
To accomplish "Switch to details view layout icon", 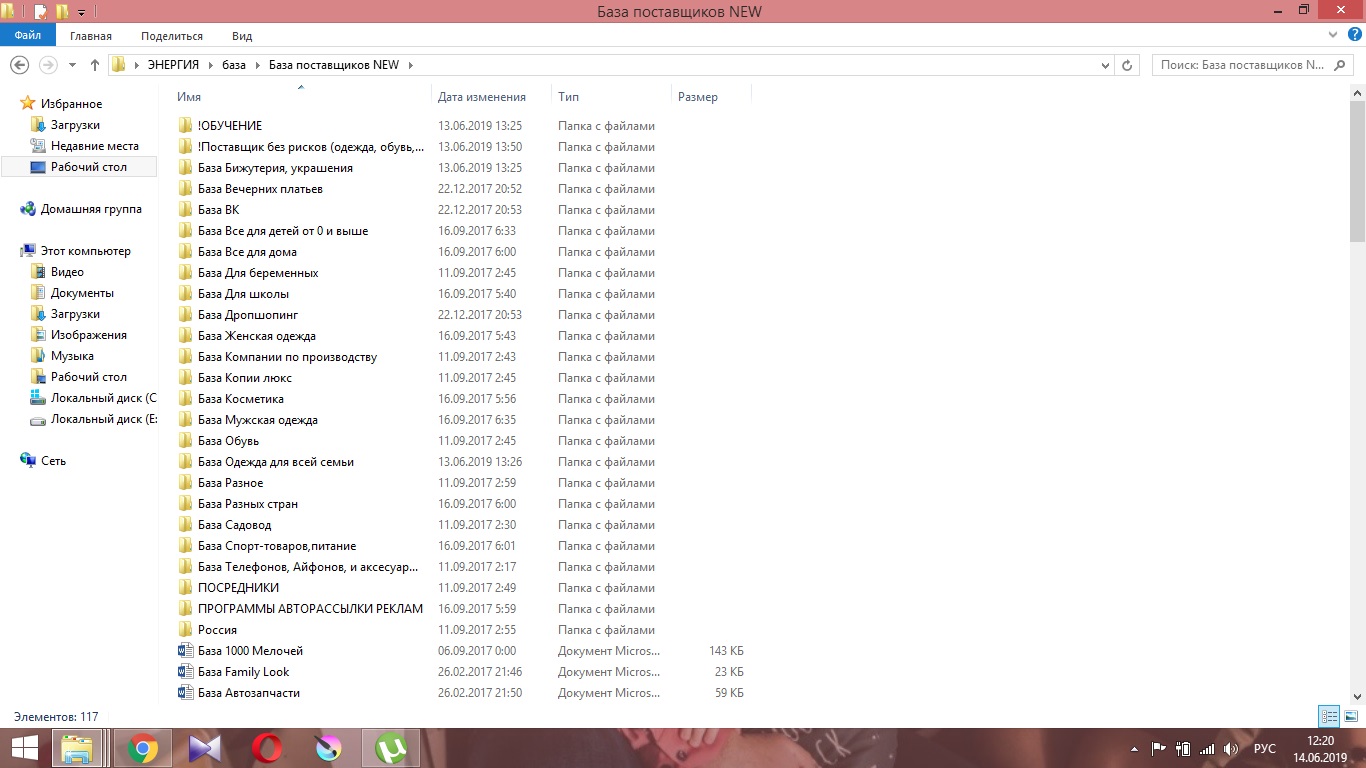I will pyautogui.click(x=1329, y=716).
